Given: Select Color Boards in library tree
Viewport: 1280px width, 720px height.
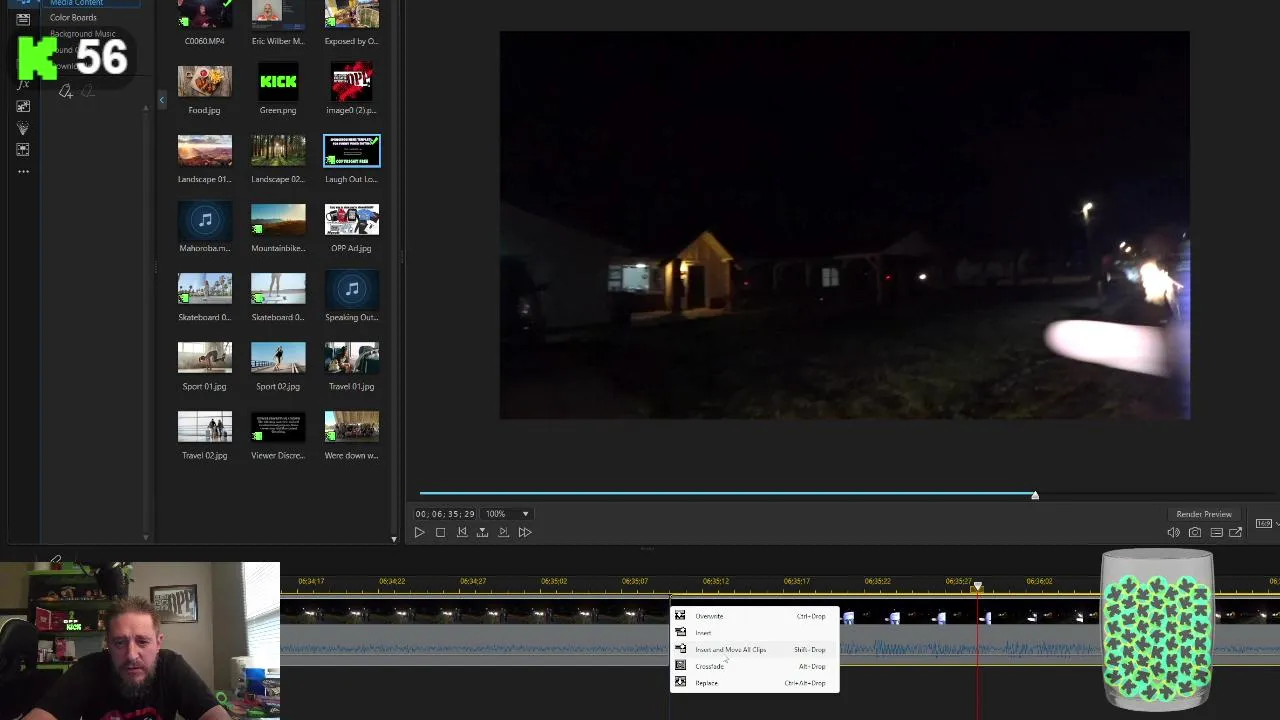Looking at the screenshot, I should click(73, 17).
